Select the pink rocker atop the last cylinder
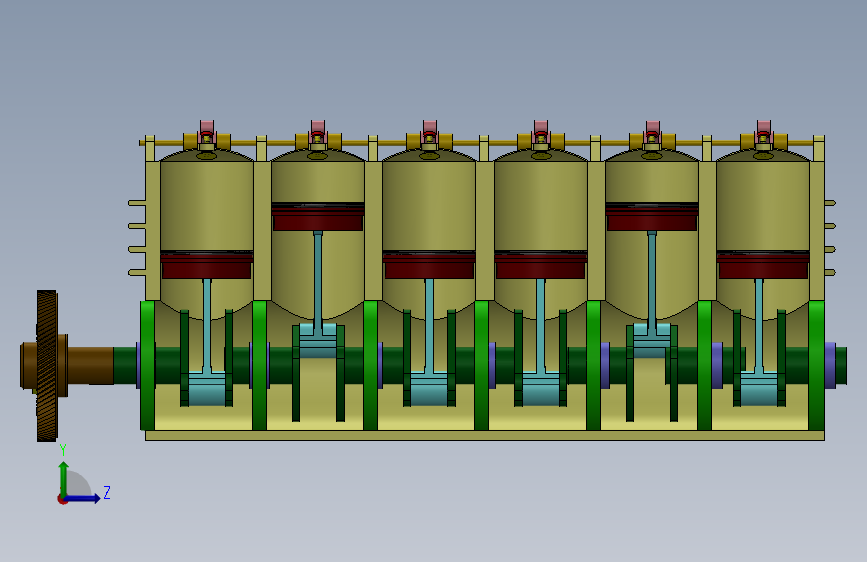The height and width of the screenshot is (562, 867). (x=764, y=128)
